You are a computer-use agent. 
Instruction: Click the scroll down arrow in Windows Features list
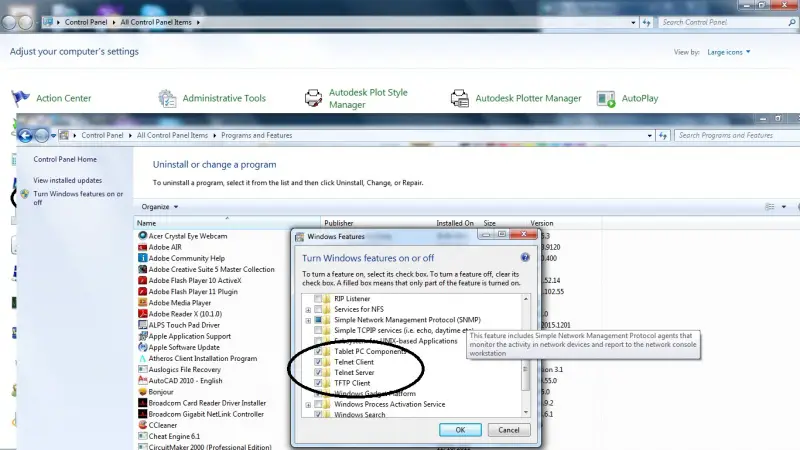click(526, 412)
